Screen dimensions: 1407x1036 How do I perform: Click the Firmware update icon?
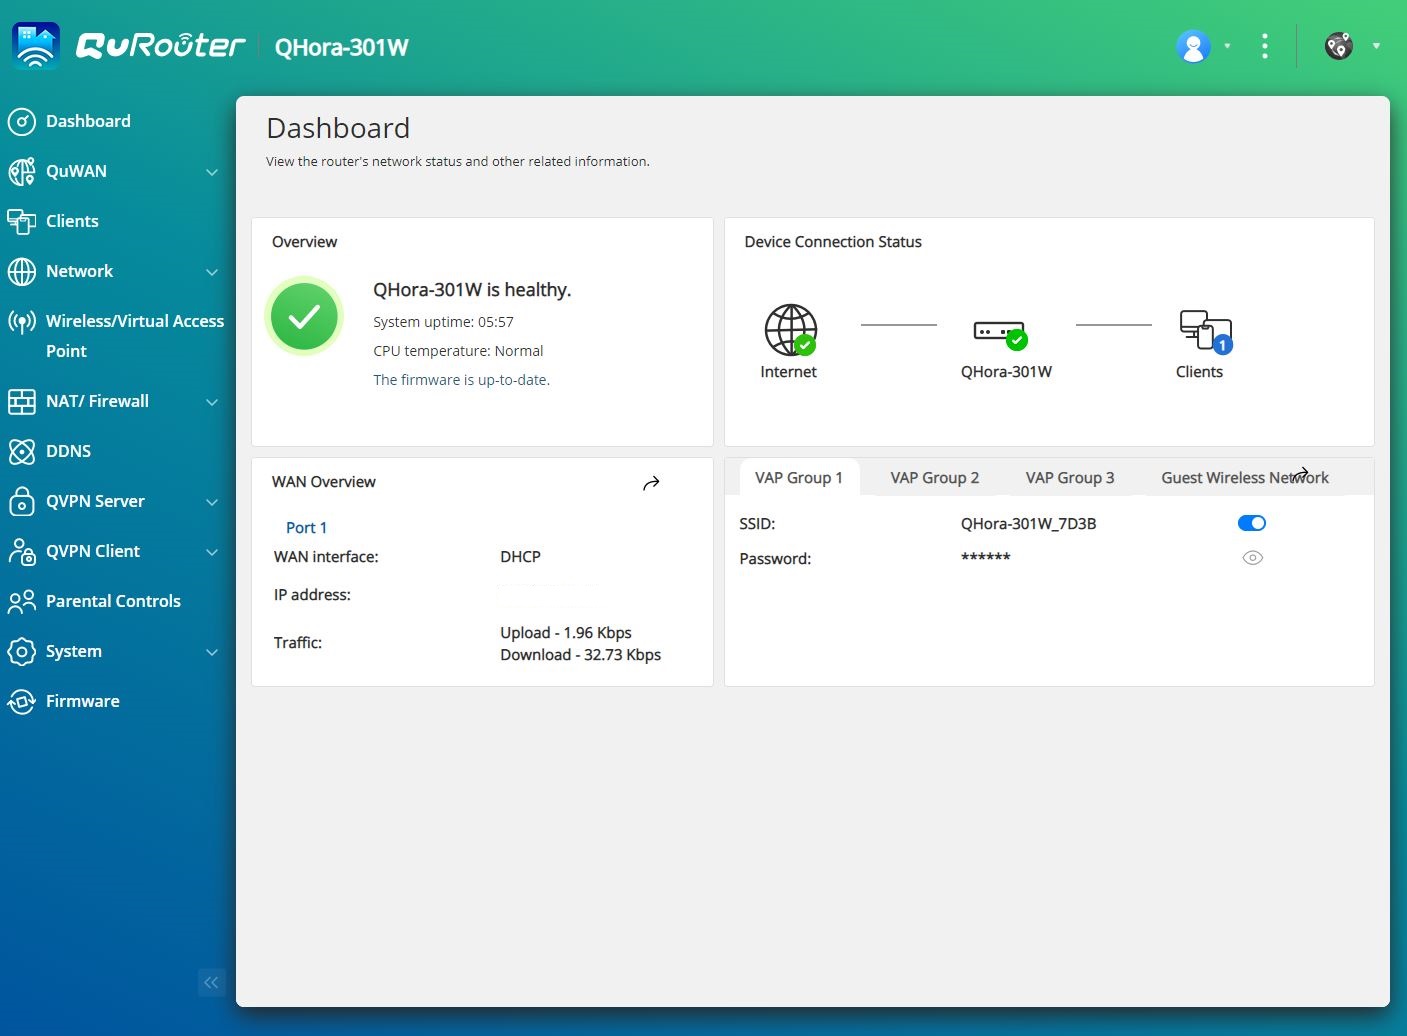coord(22,701)
